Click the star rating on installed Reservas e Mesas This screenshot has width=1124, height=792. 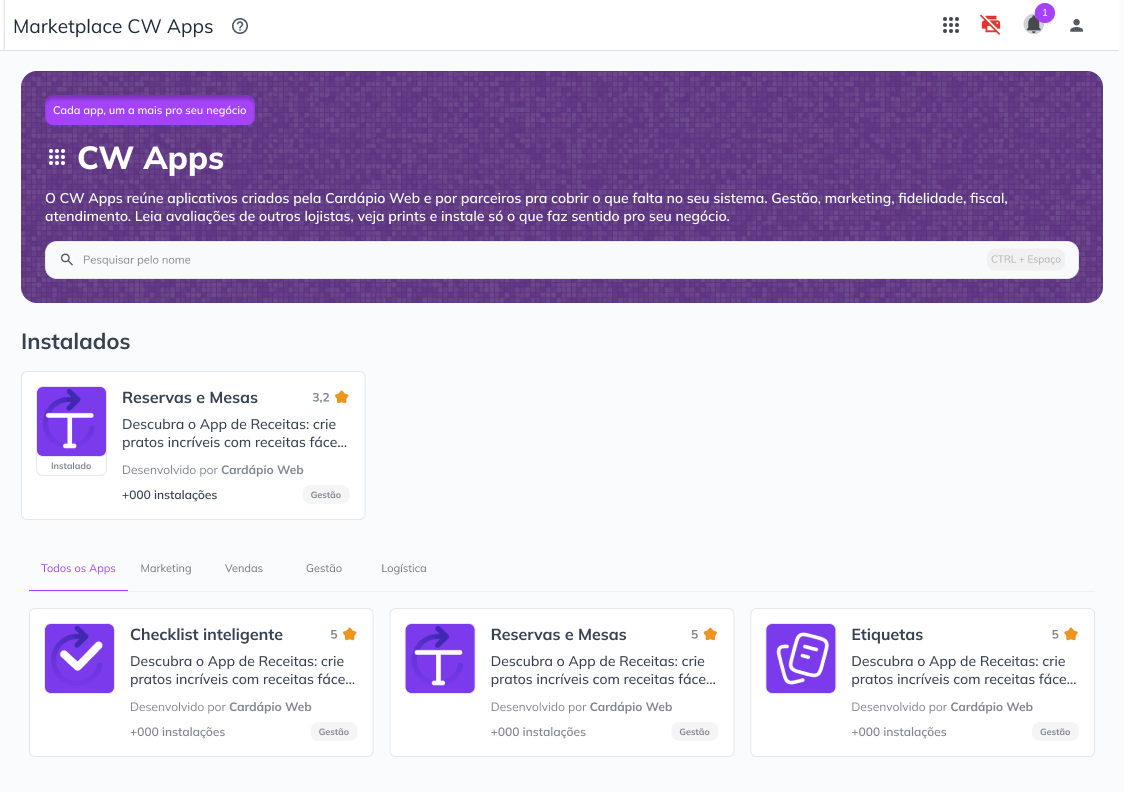342,397
